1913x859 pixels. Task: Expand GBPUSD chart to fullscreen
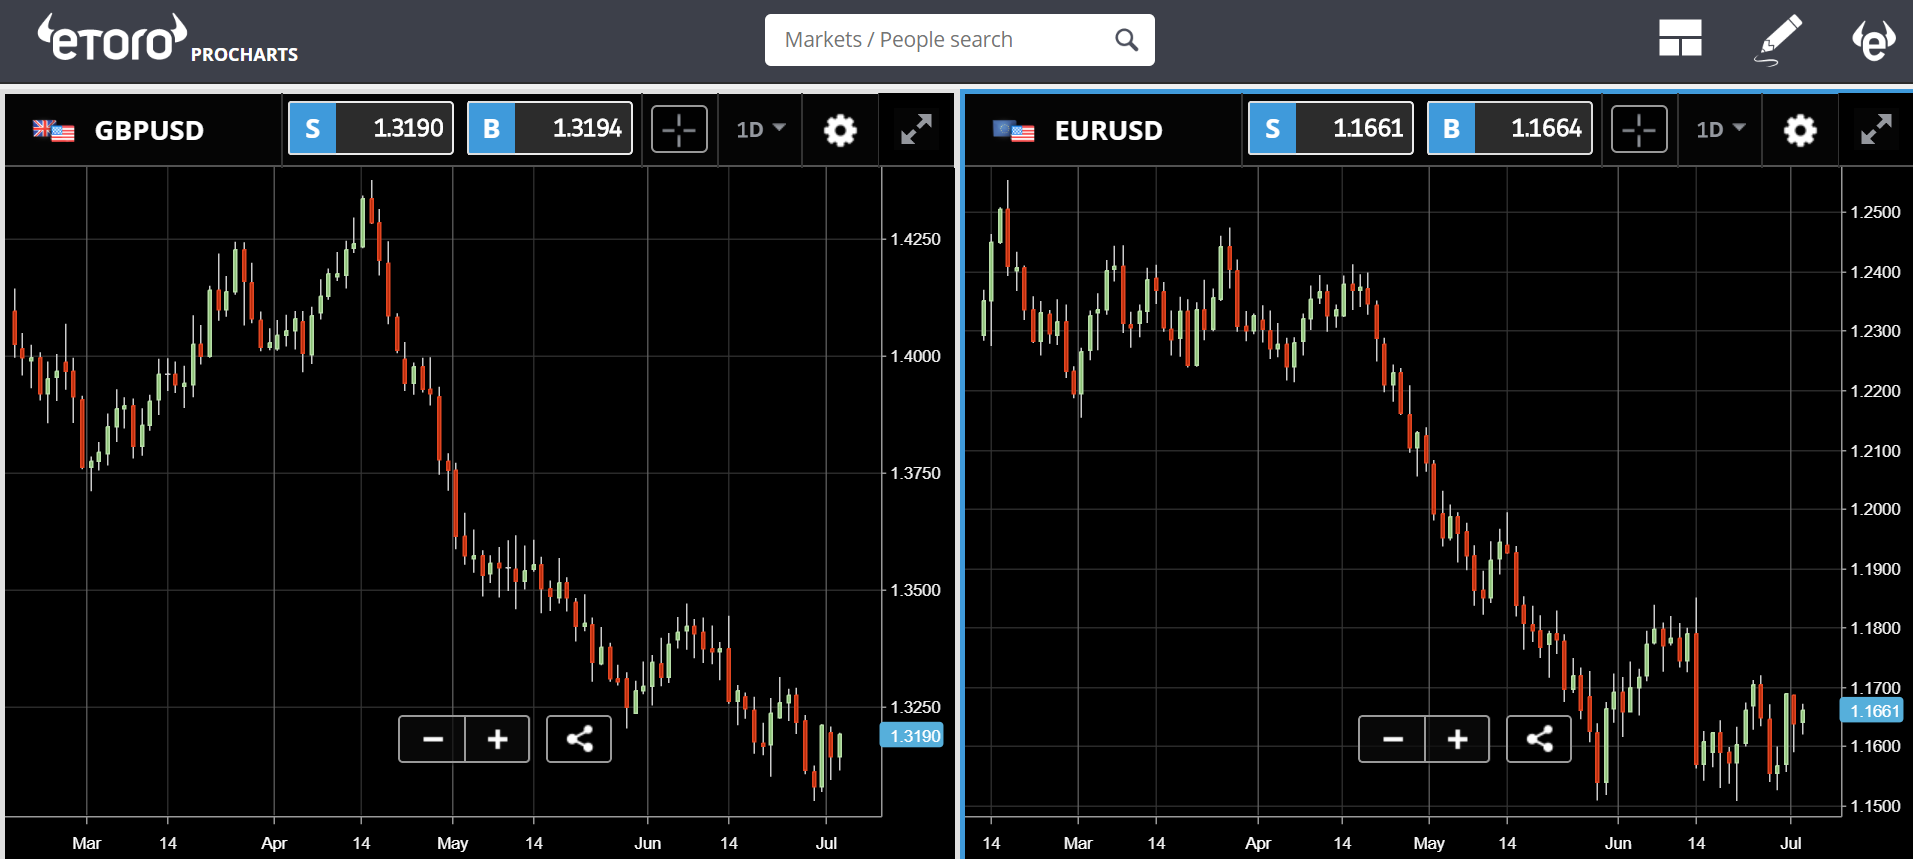click(916, 129)
